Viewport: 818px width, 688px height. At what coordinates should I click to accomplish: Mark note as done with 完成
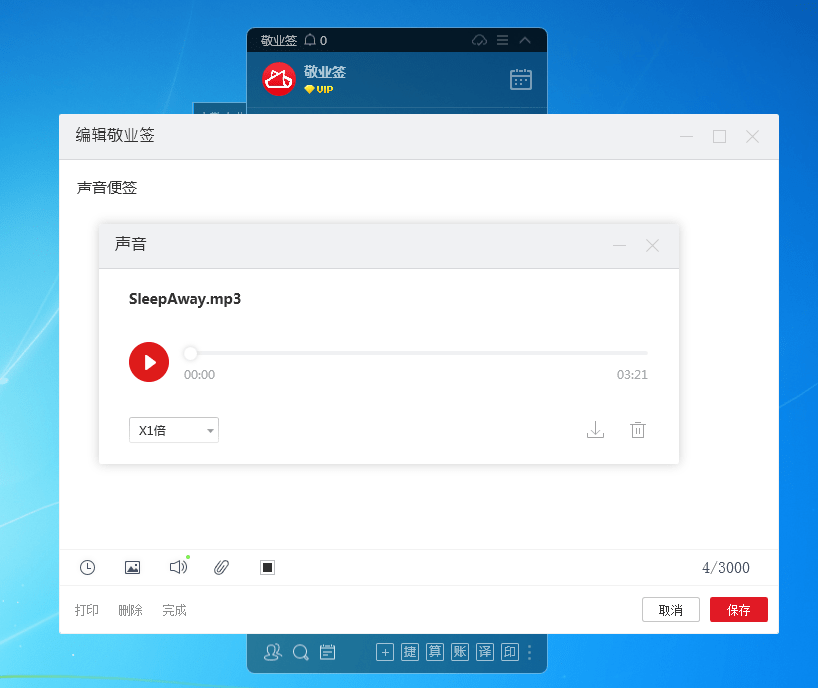pyautogui.click(x=174, y=610)
